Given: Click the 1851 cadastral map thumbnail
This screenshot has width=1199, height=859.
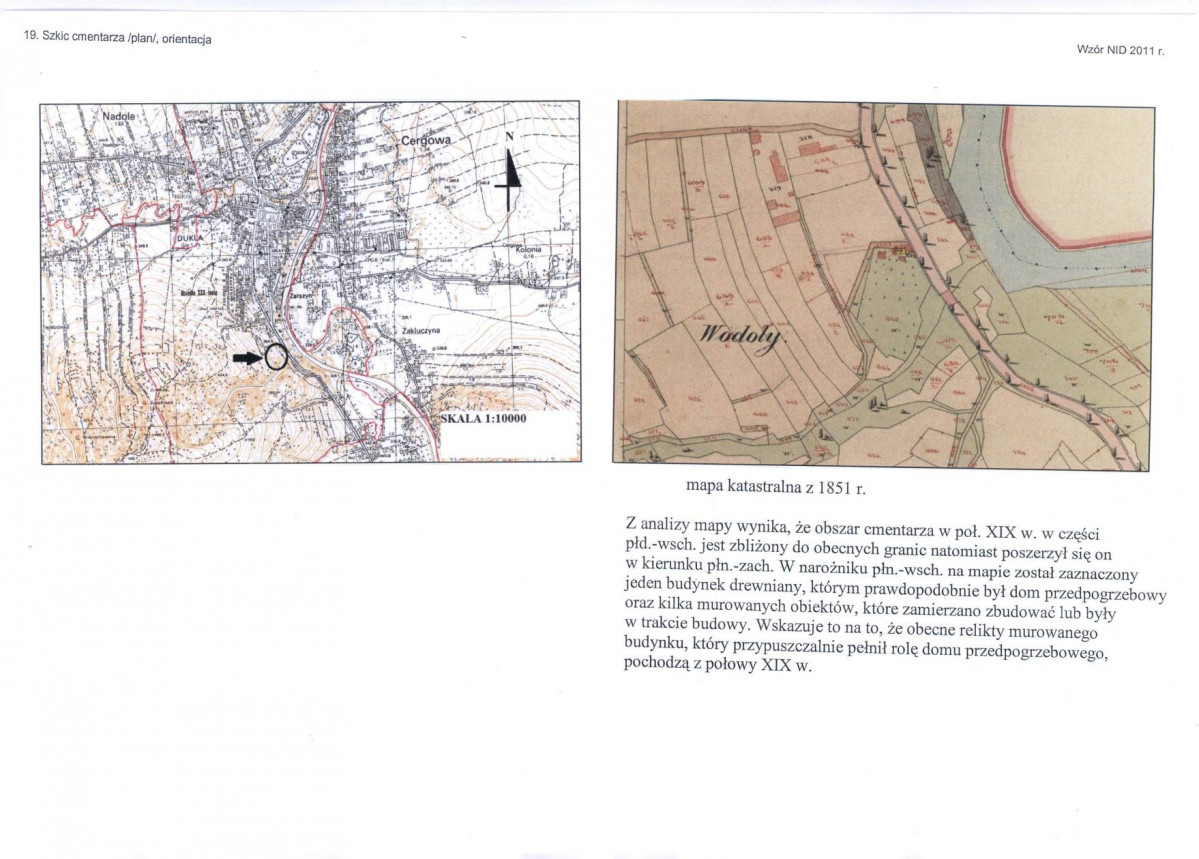Looking at the screenshot, I should coord(883,285).
